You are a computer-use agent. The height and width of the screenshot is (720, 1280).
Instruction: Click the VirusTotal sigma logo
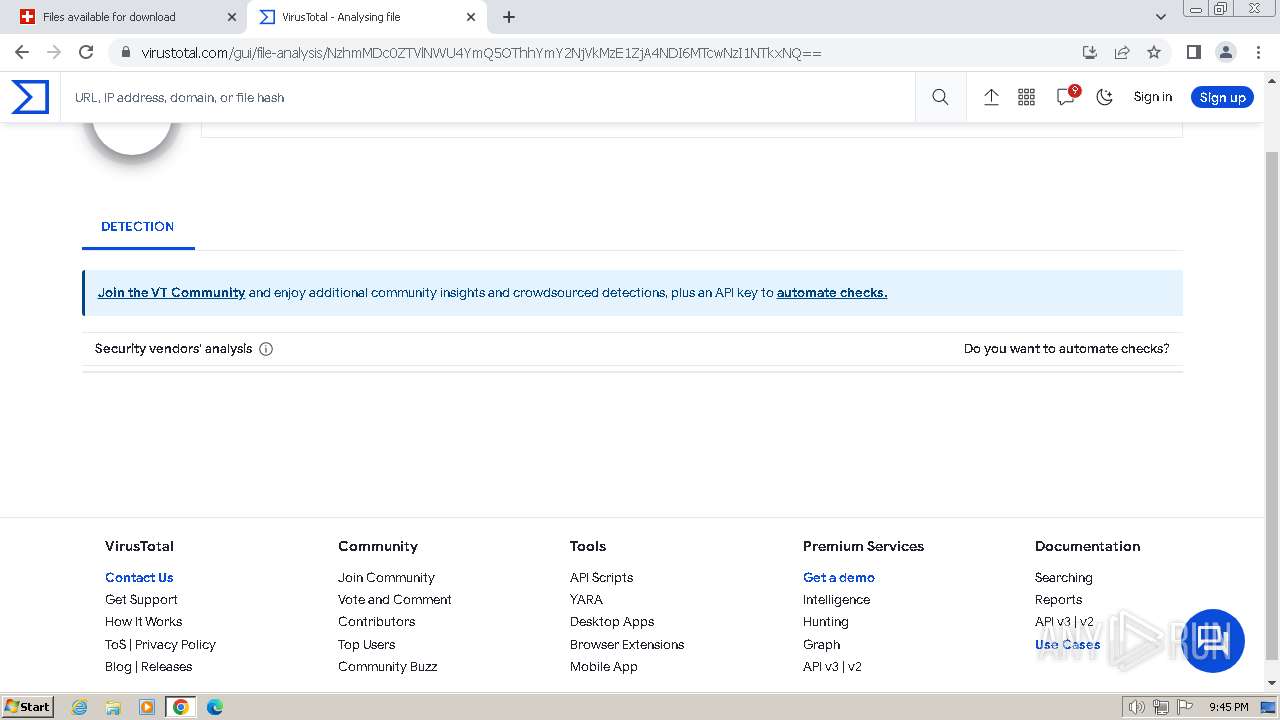(30, 97)
